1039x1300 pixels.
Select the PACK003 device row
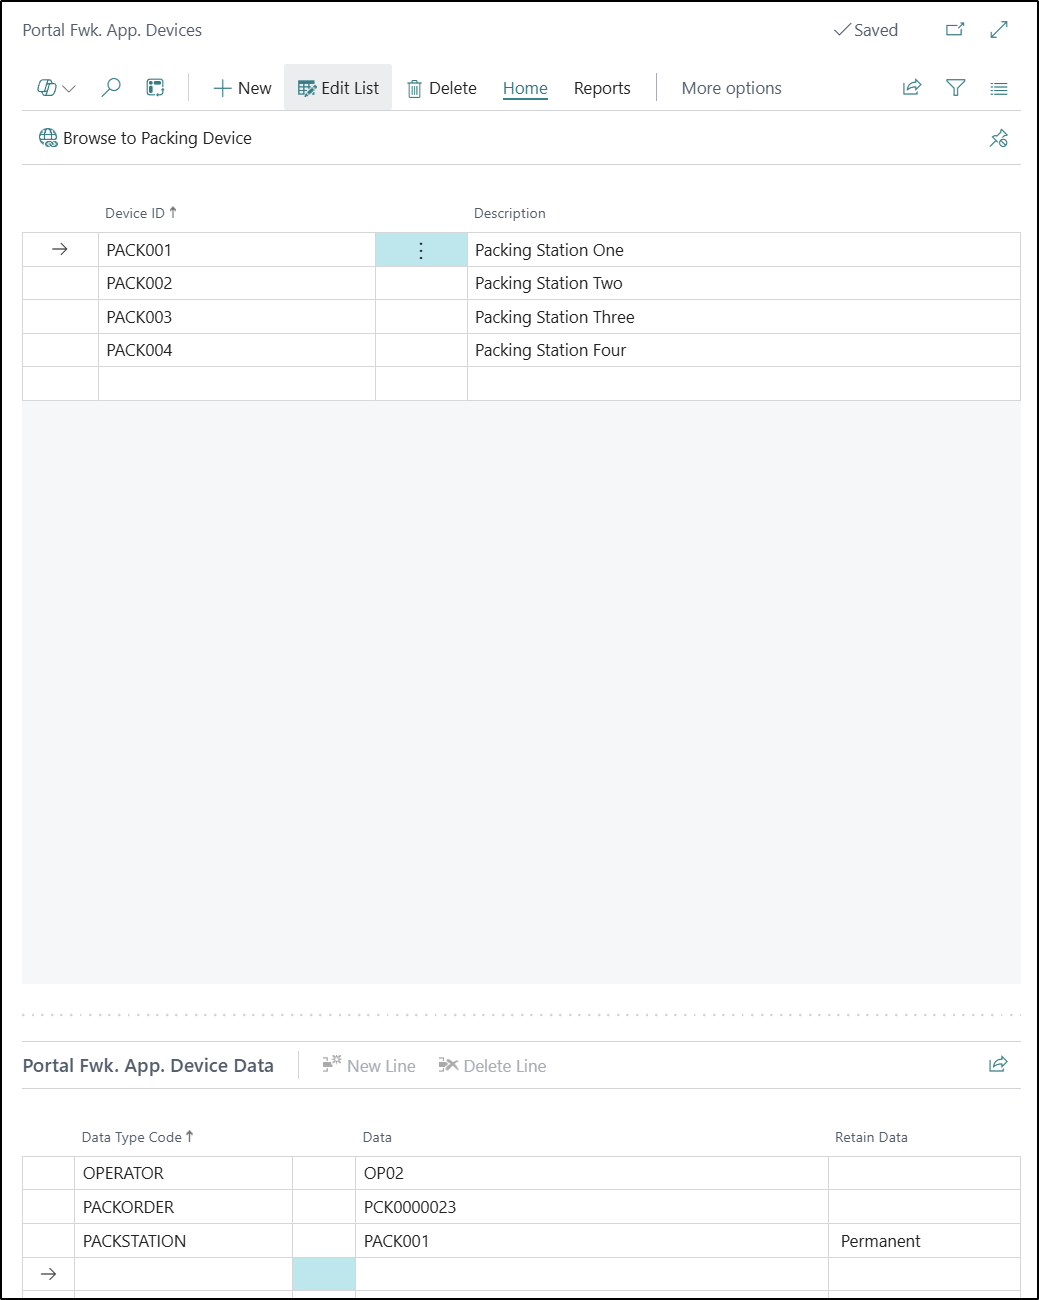pos(140,317)
